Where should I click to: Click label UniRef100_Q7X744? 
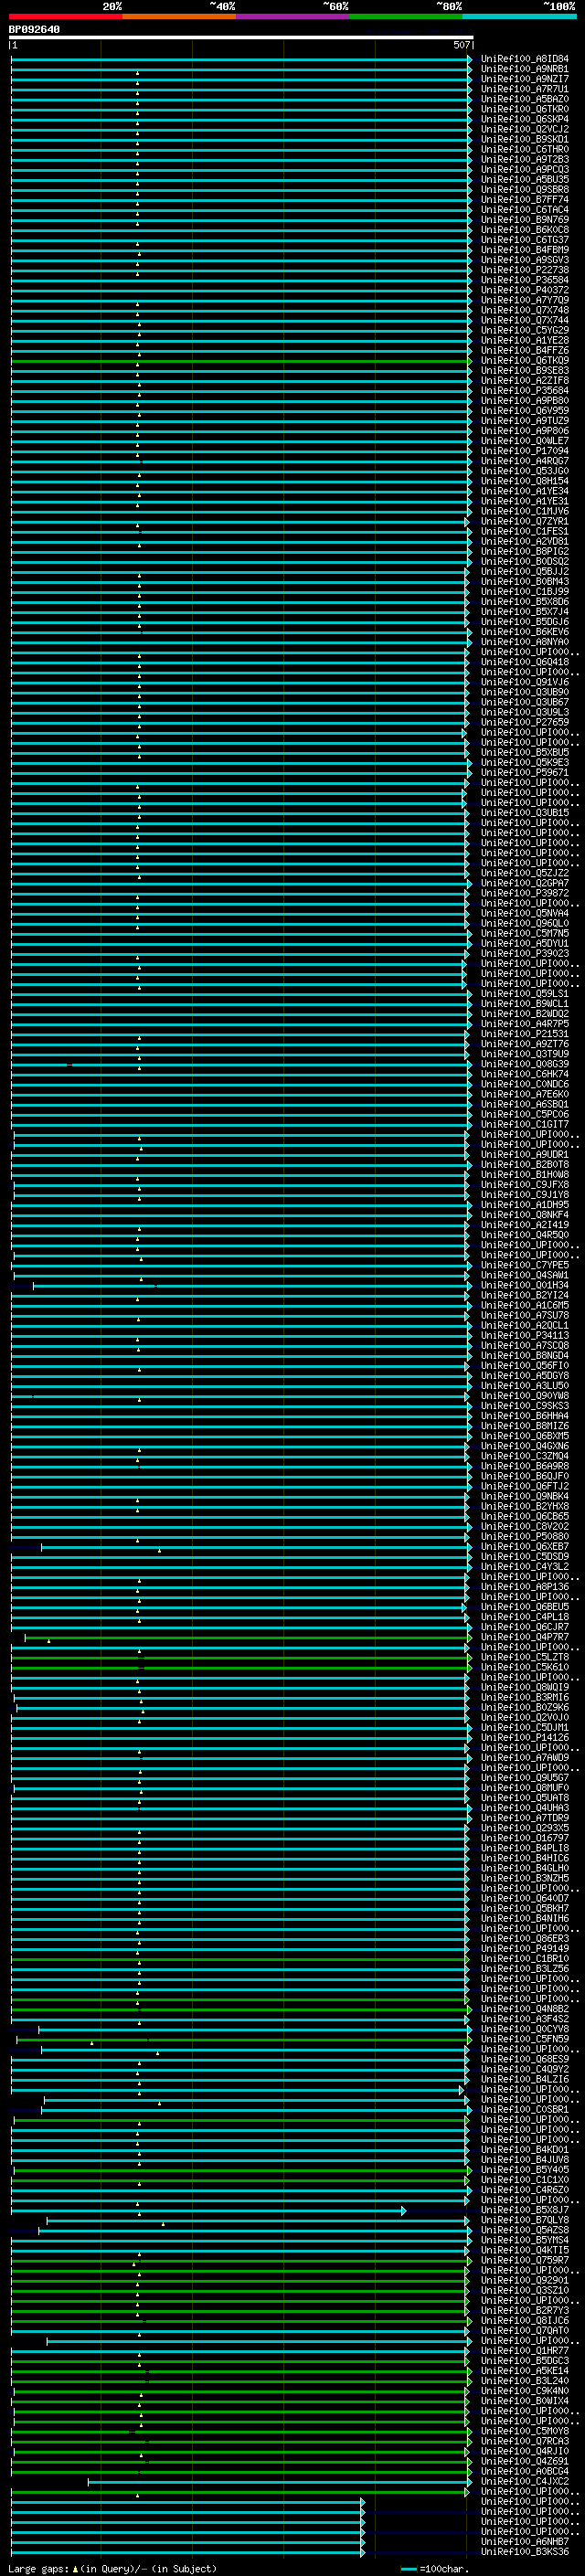(525, 320)
